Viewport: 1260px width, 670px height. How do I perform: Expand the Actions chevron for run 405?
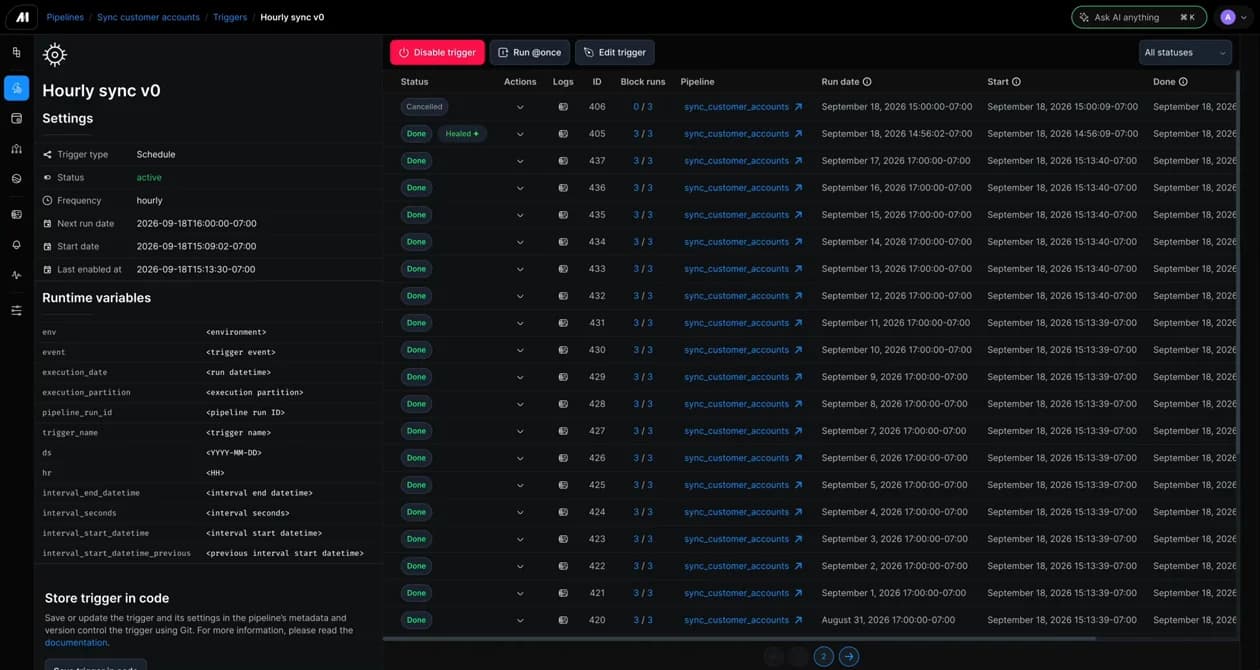tap(520, 134)
